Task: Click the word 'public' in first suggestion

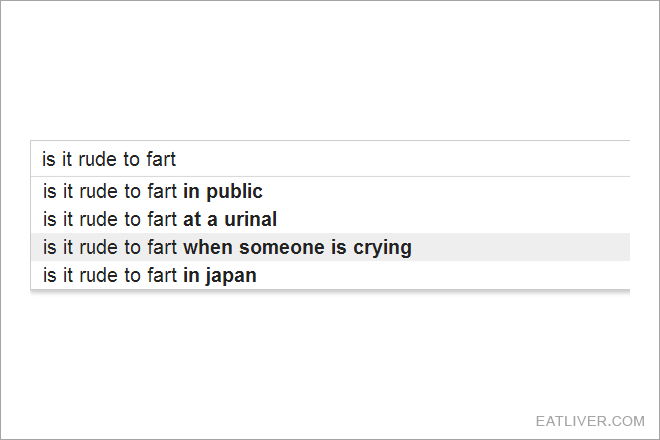Action: point(234,192)
